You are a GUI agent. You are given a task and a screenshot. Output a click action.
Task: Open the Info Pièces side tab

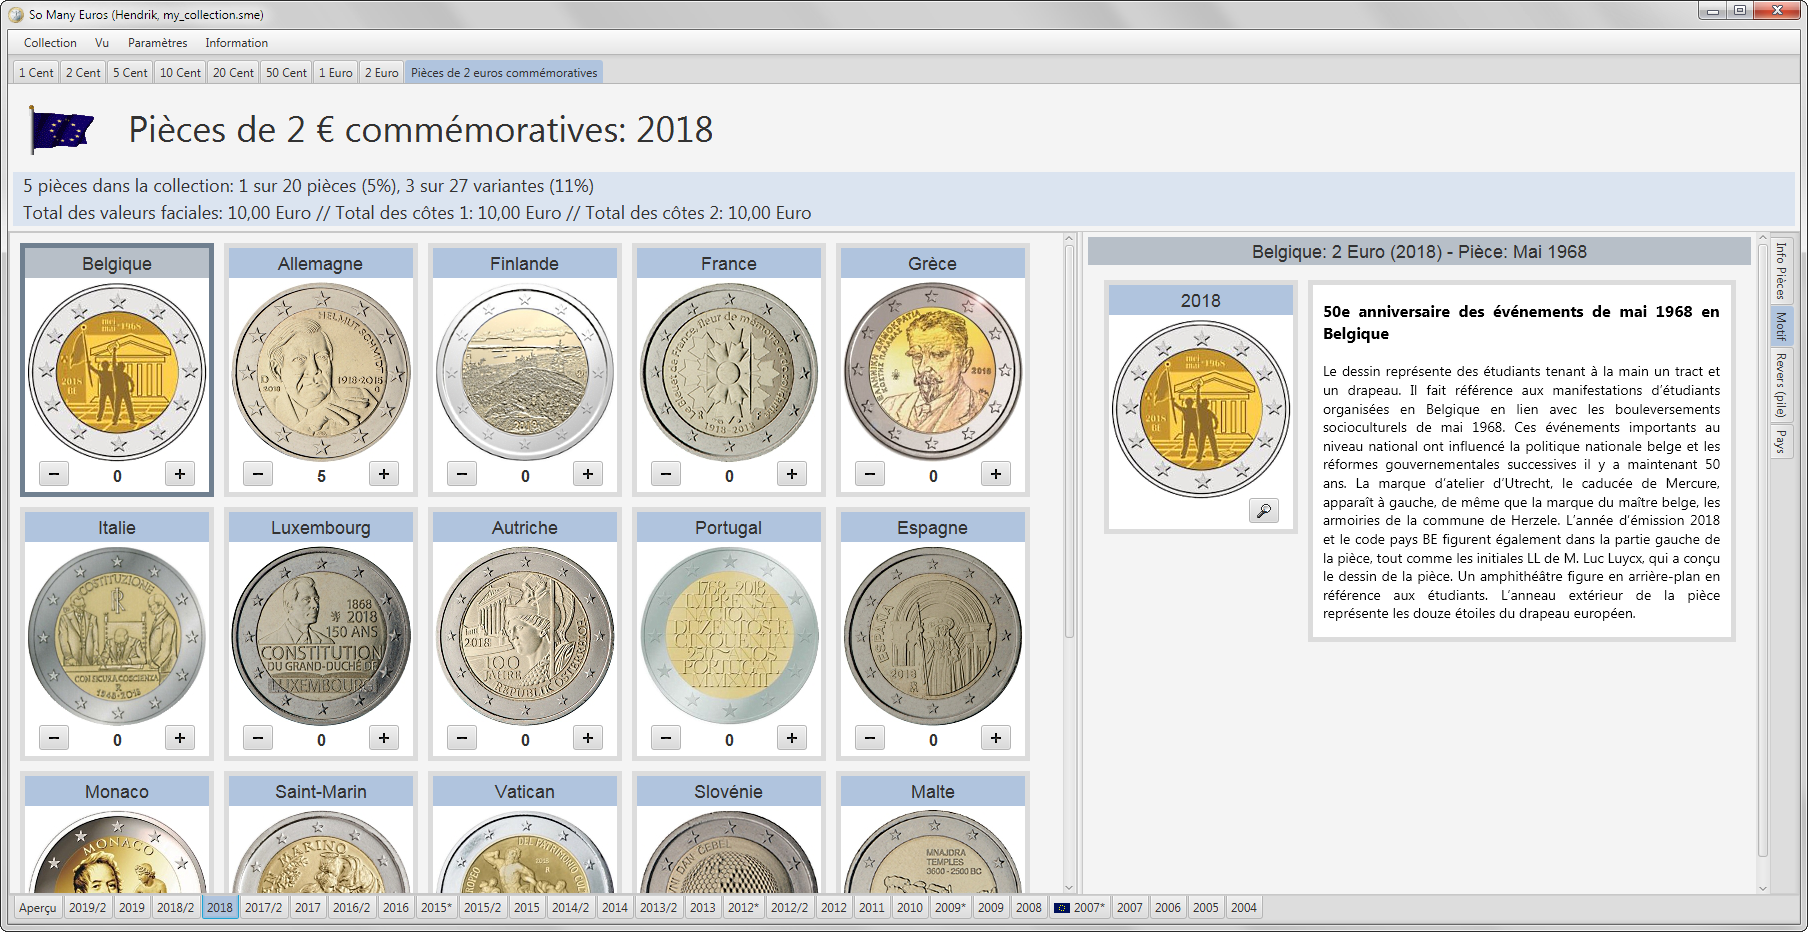pos(1781,270)
